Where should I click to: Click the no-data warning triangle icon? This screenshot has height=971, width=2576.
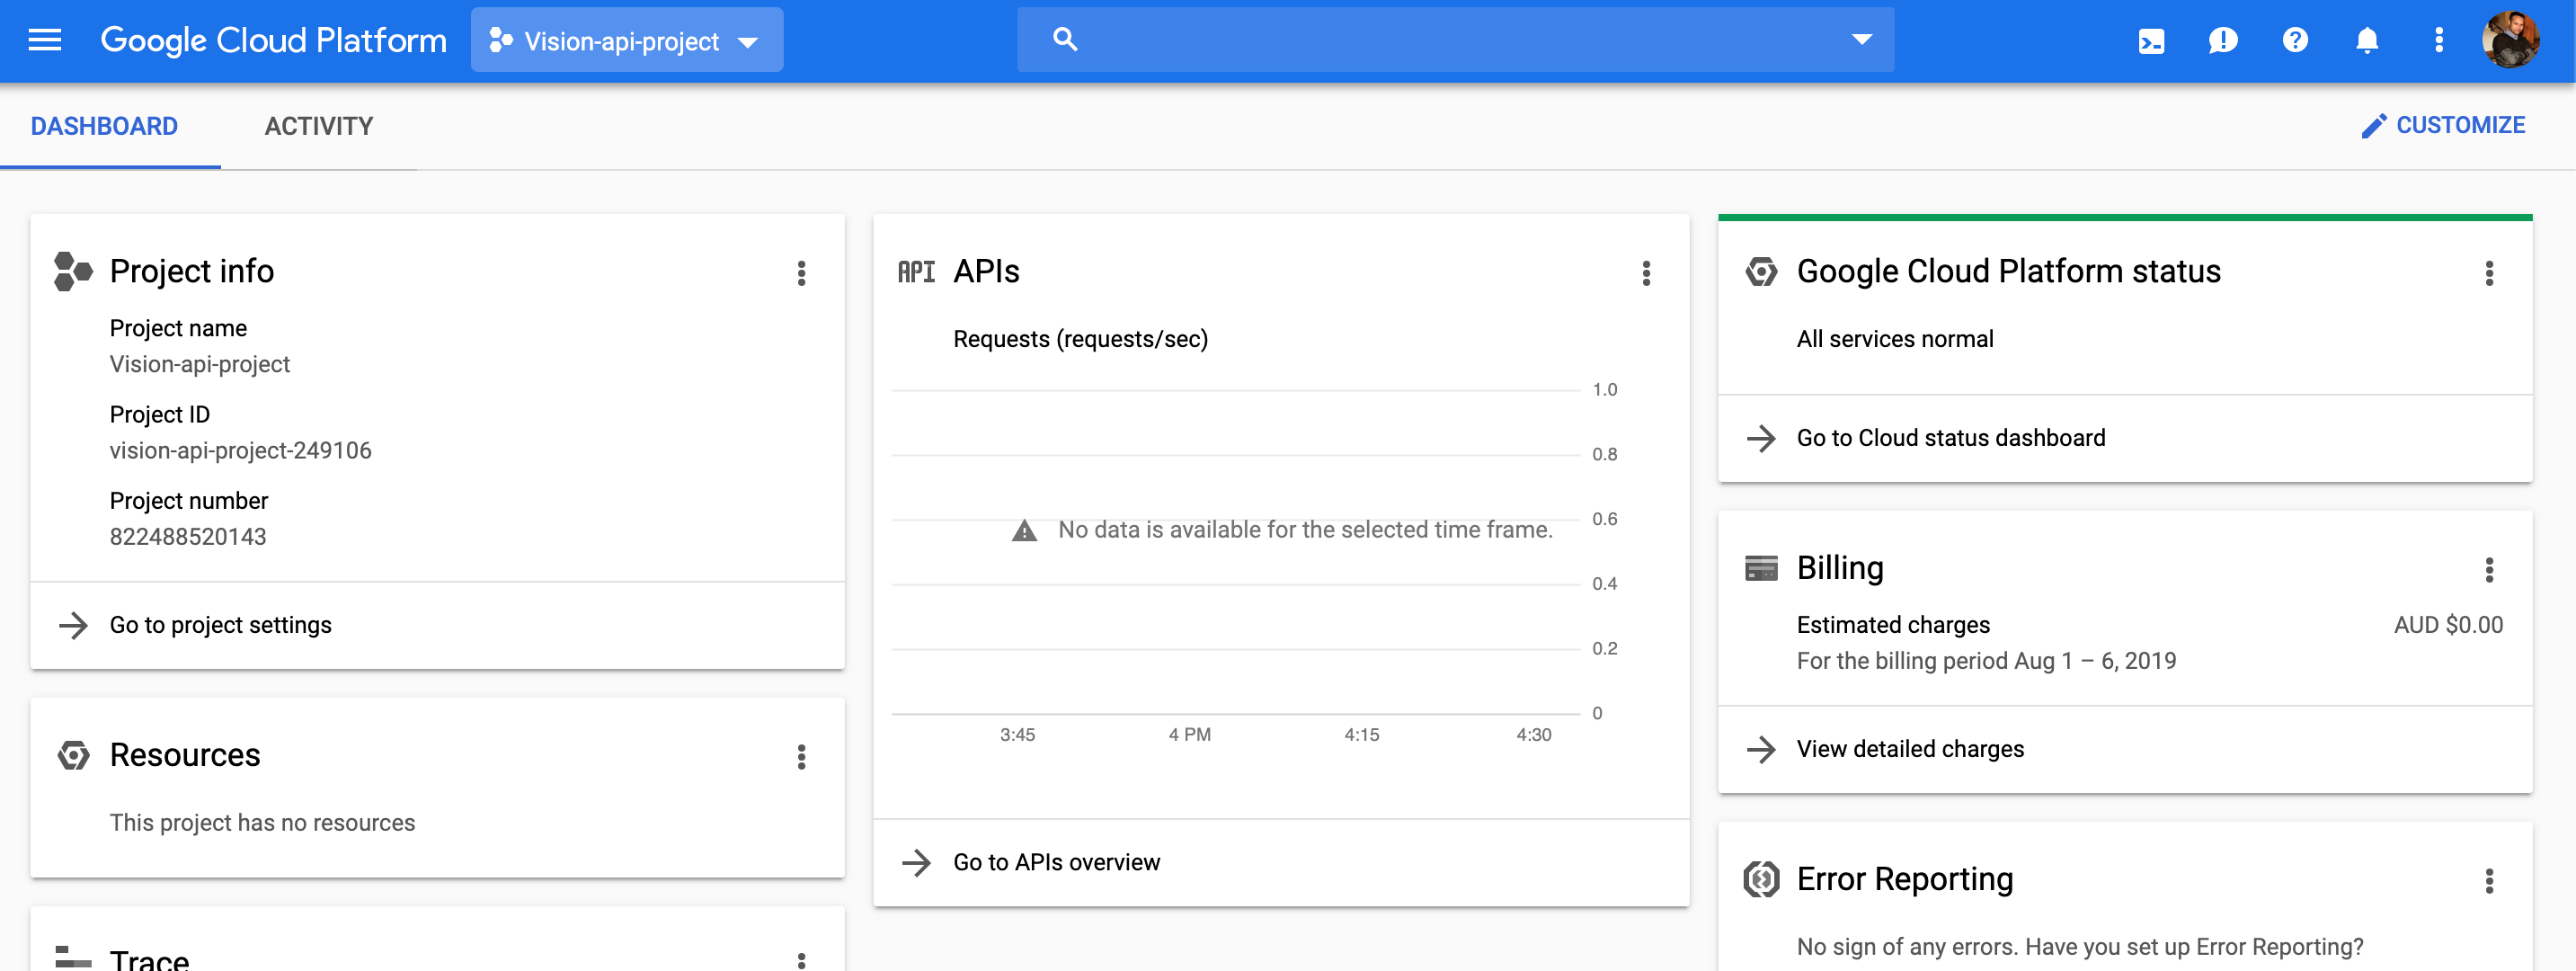pos(1024,530)
